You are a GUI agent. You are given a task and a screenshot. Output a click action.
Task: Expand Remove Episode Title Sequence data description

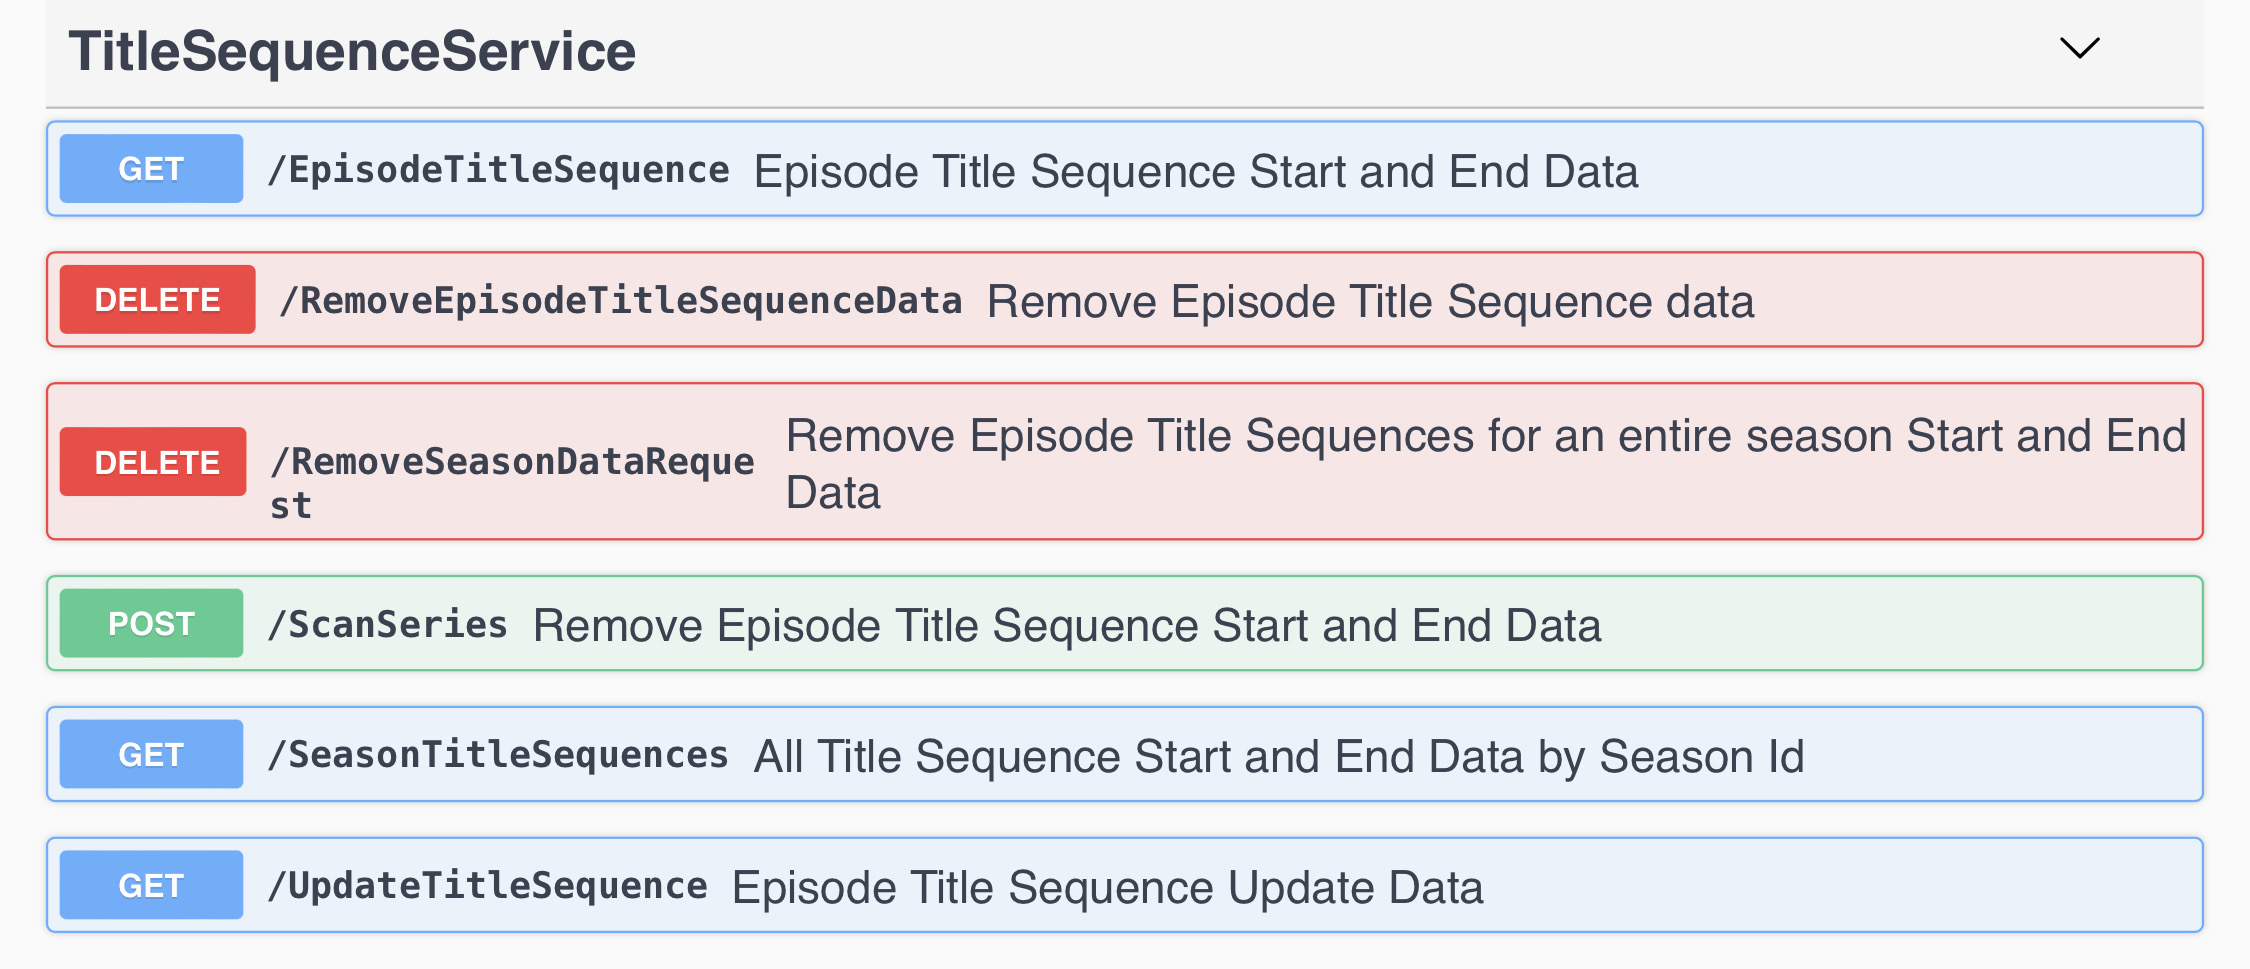(1370, 302)
